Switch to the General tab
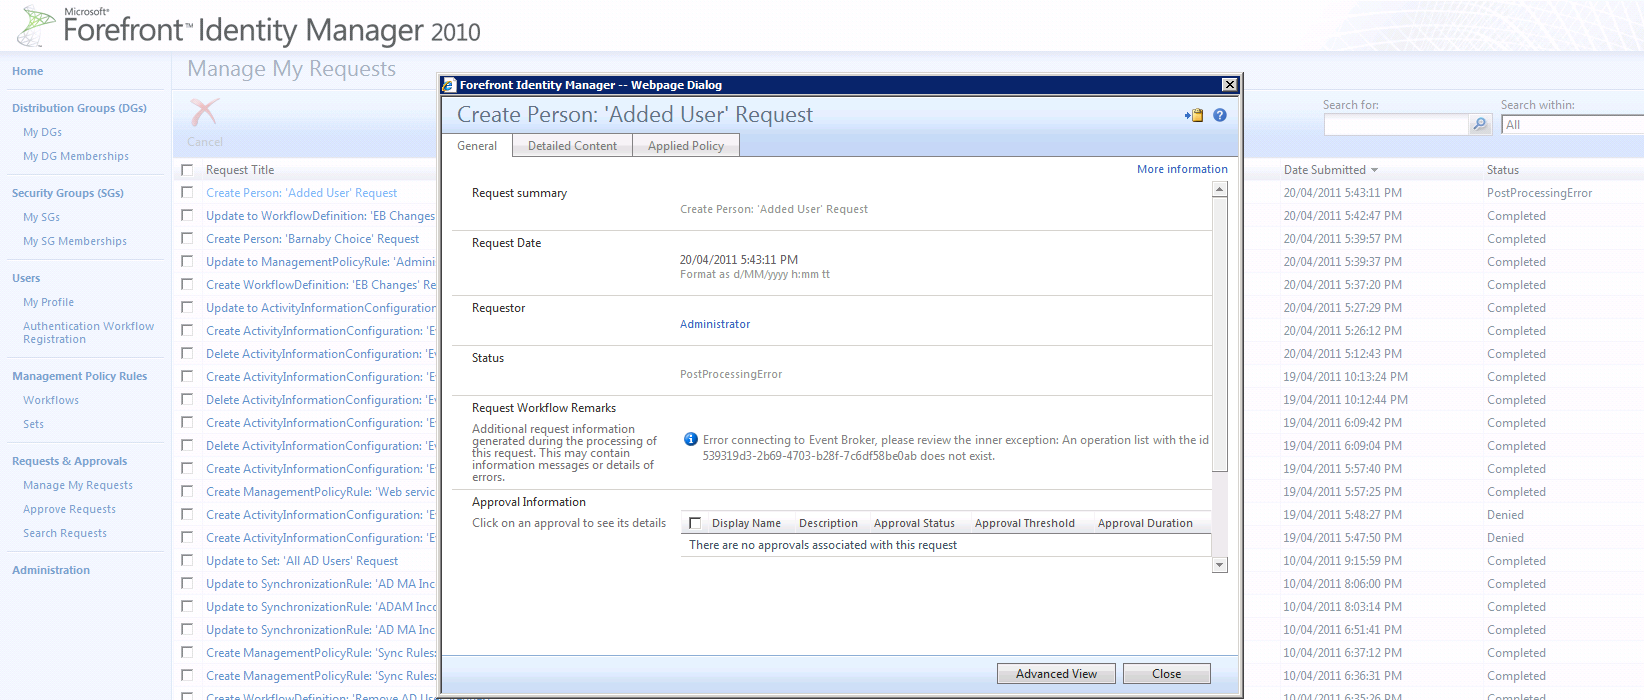The width and height of the screenshot is (1644, 700). pyautogui.click(x=477, y=146)
